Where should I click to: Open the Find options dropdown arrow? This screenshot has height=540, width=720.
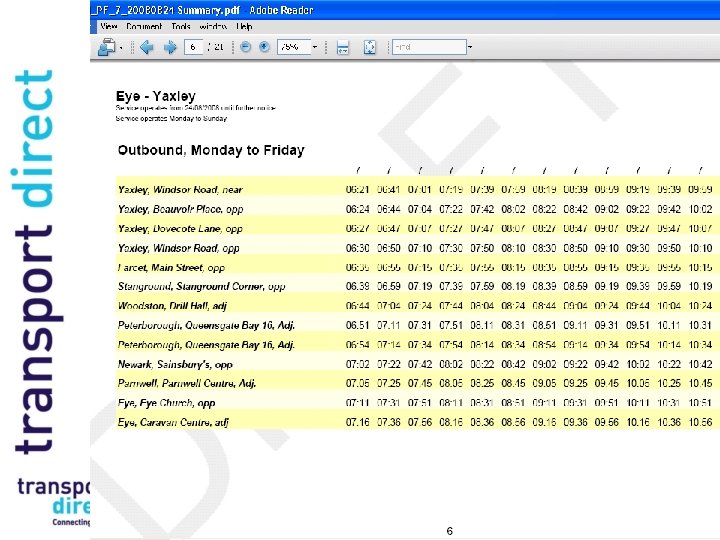point(470,47)
